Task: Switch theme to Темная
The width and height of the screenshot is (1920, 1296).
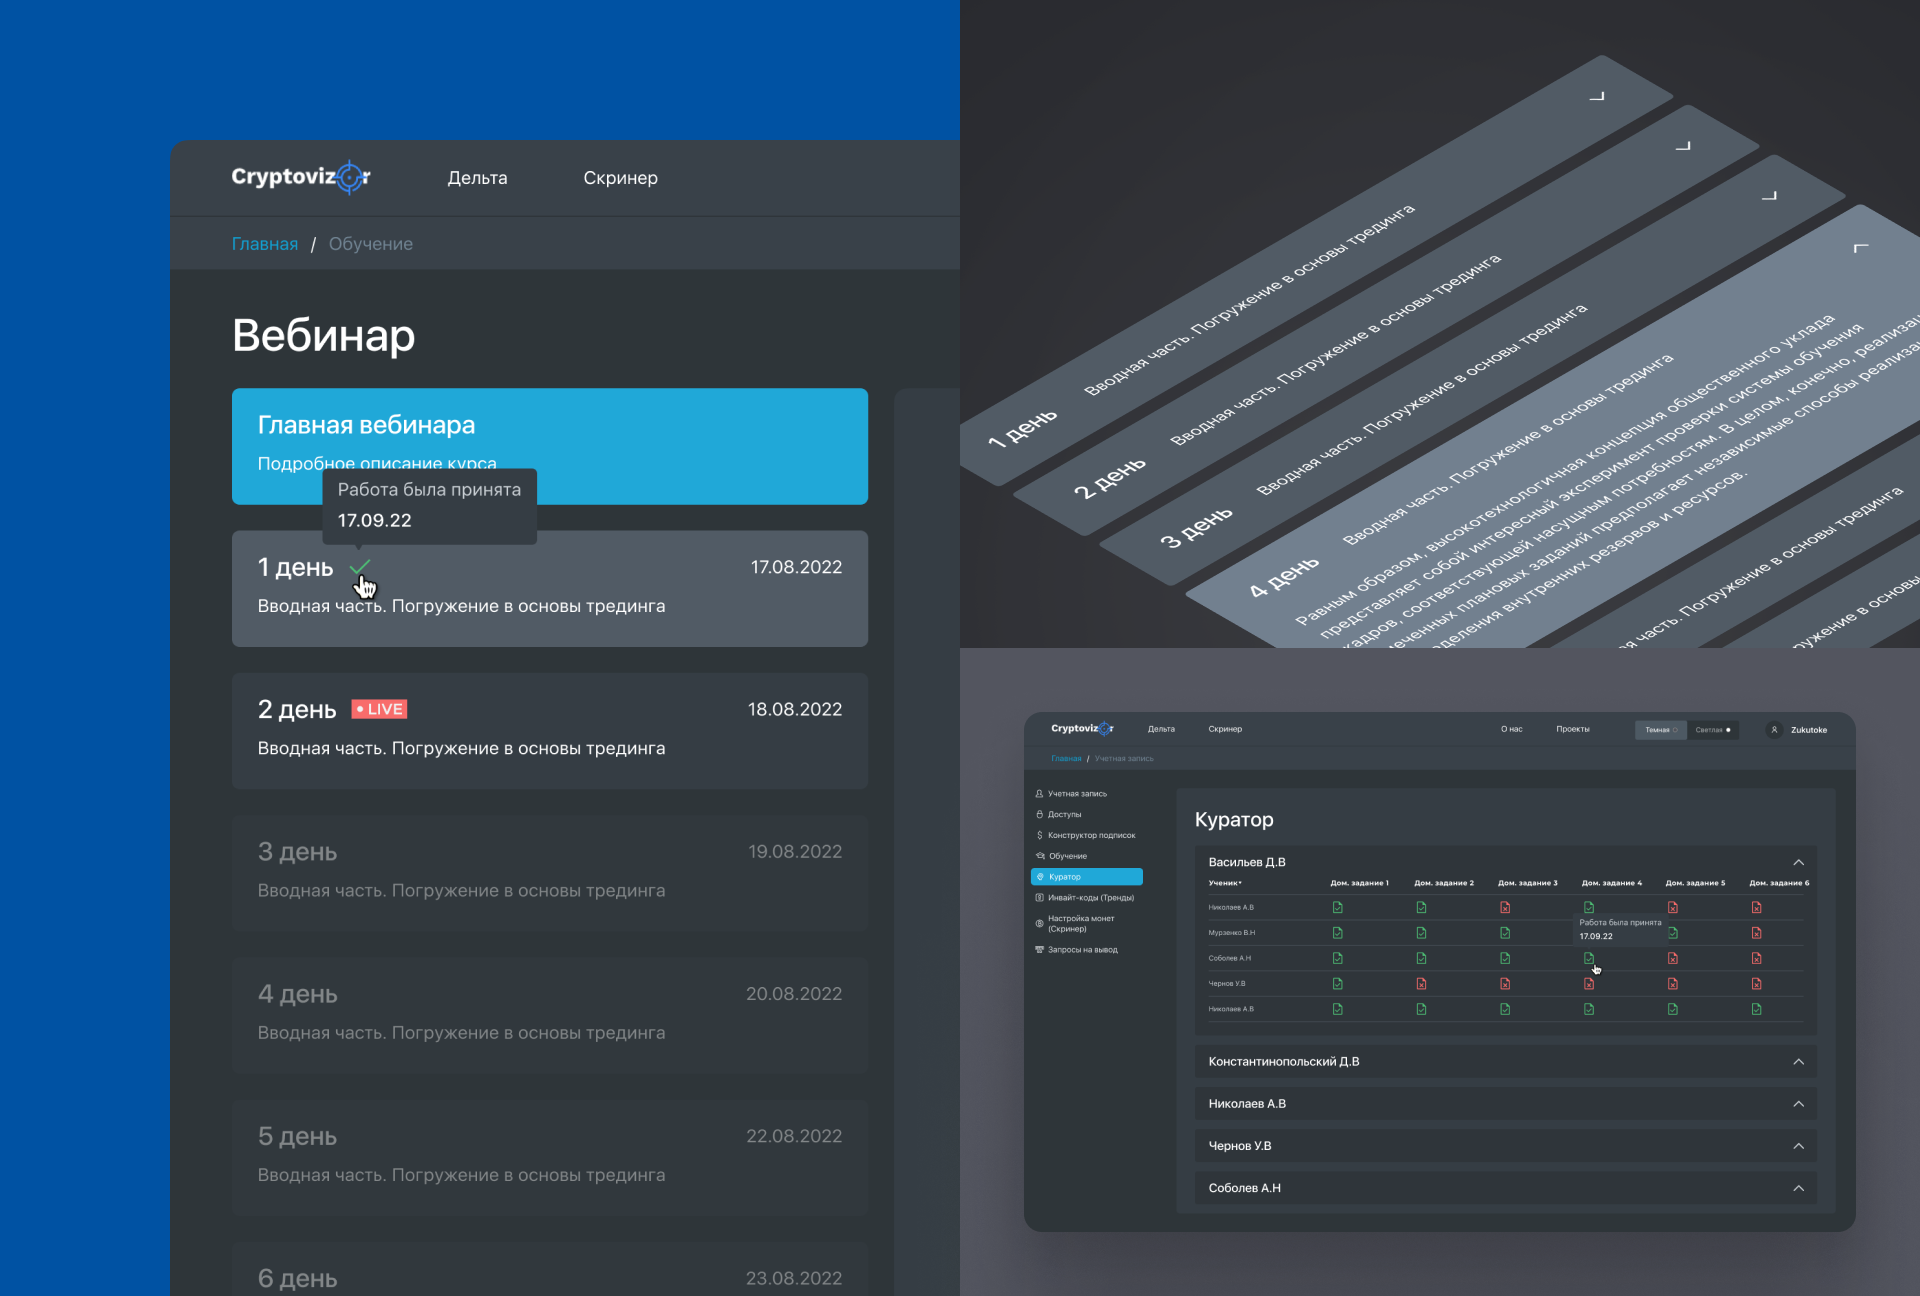Action: (x=1660, y=729)
